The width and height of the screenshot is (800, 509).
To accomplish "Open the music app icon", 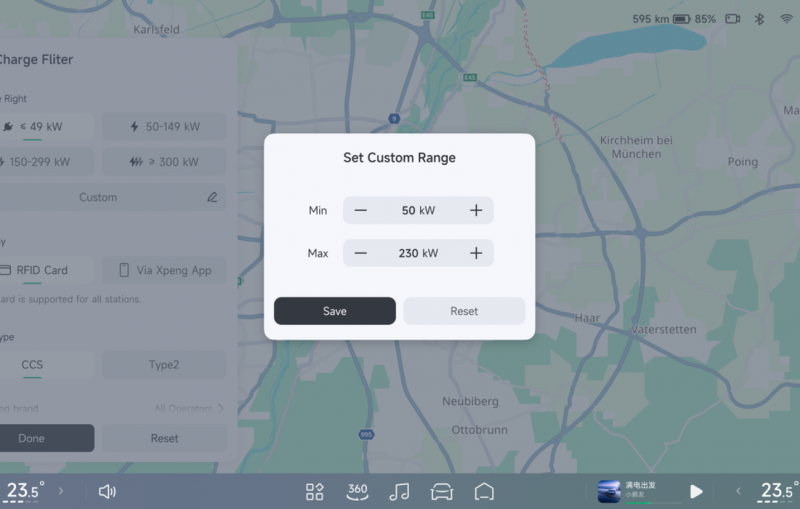I will pyautogui.click(x=399, y=491).
